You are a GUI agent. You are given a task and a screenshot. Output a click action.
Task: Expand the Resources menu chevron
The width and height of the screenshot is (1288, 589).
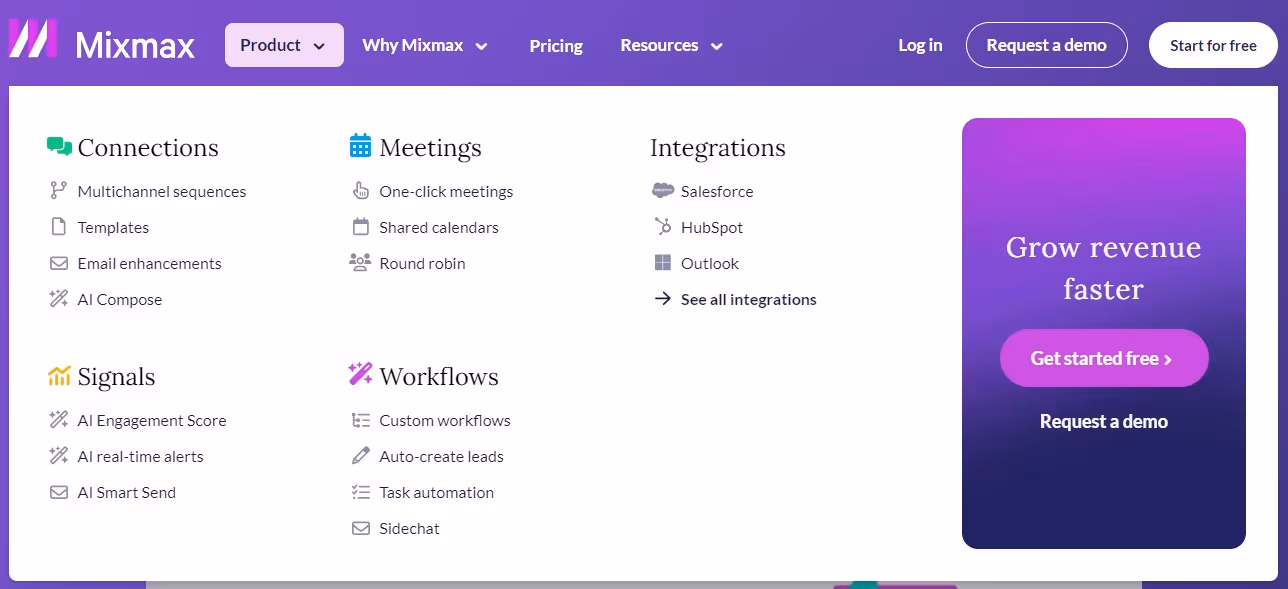tap(715, 46)
